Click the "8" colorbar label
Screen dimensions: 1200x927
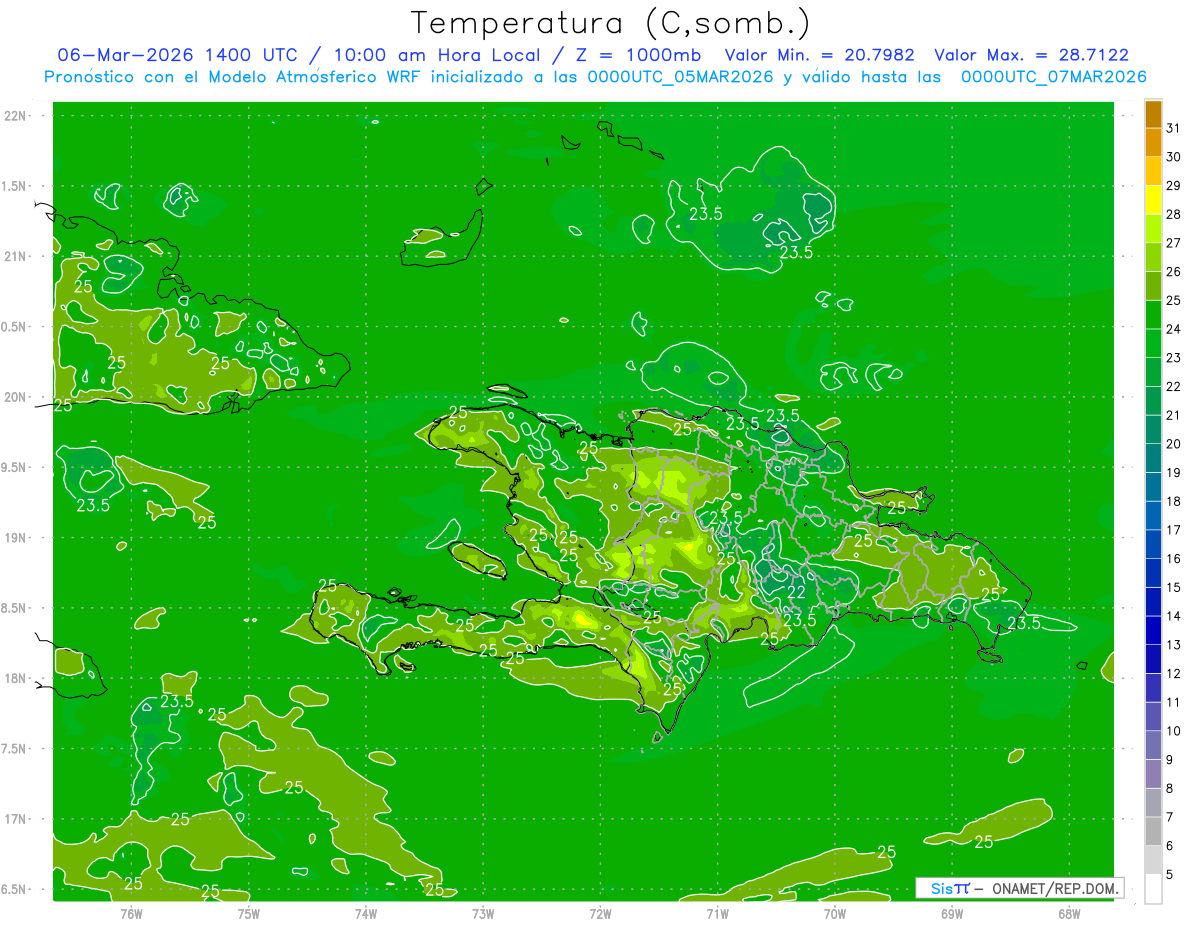coord(1171,789)
